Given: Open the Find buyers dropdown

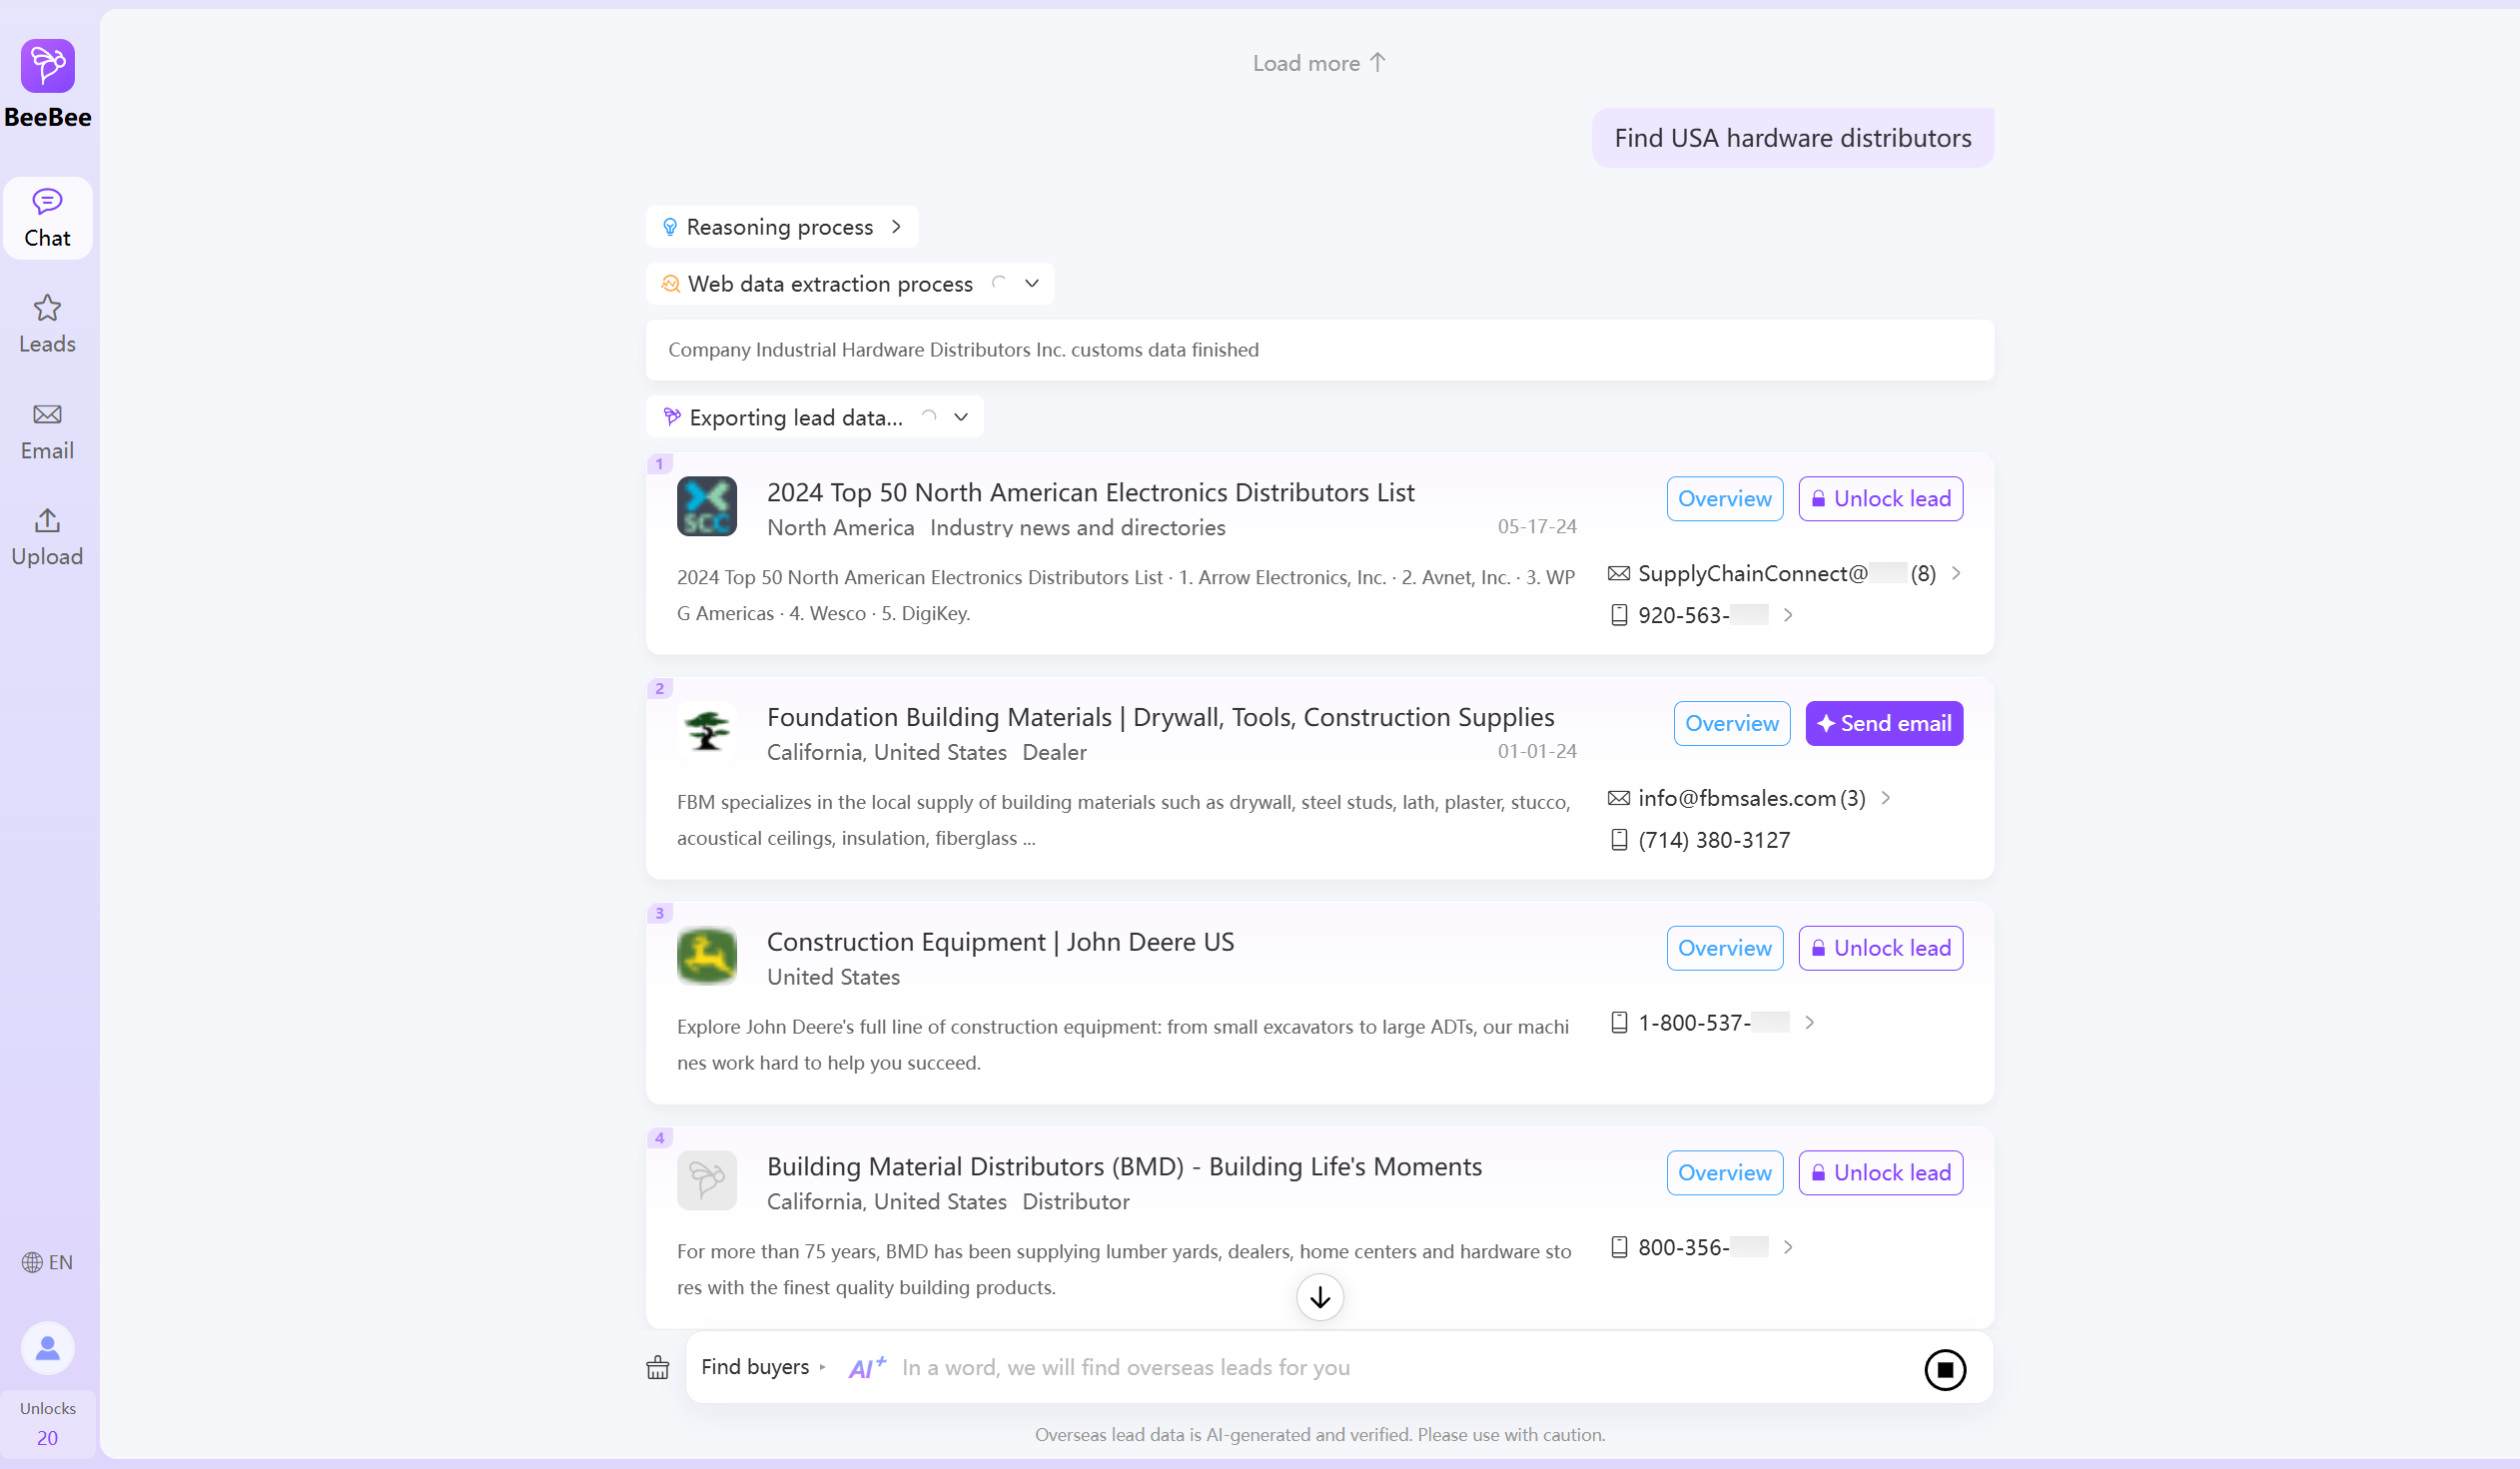Looking at the screenshot, I should coord(763,1367).
